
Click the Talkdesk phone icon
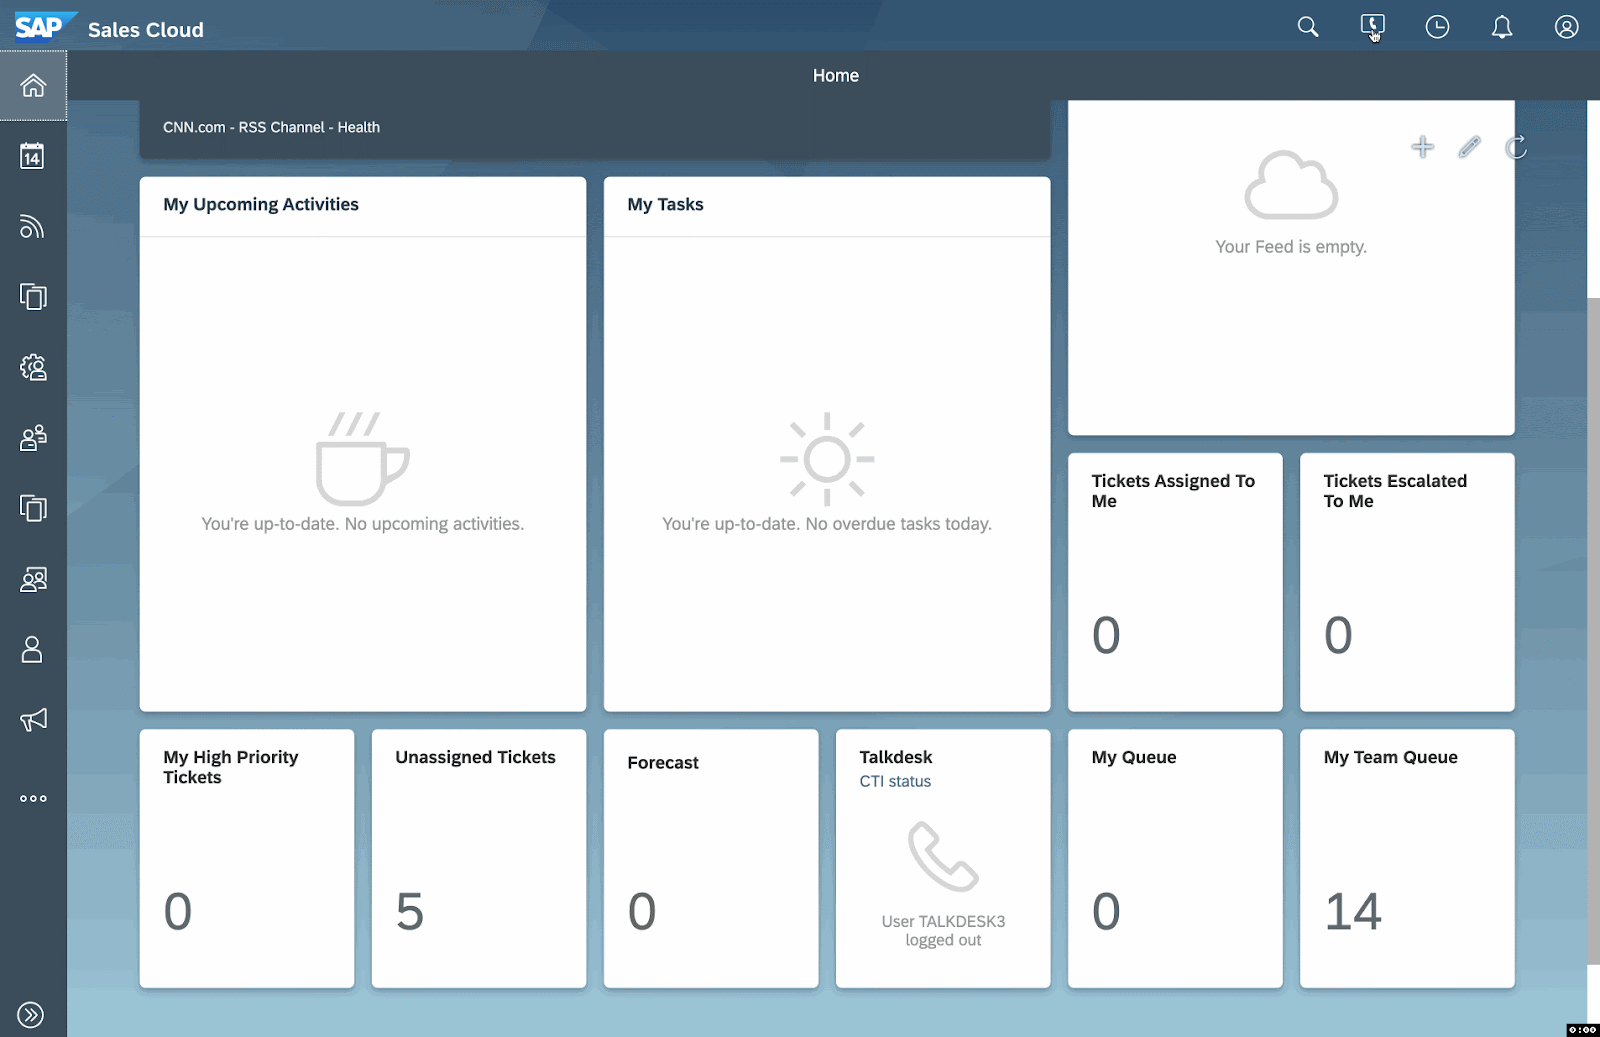943,856
